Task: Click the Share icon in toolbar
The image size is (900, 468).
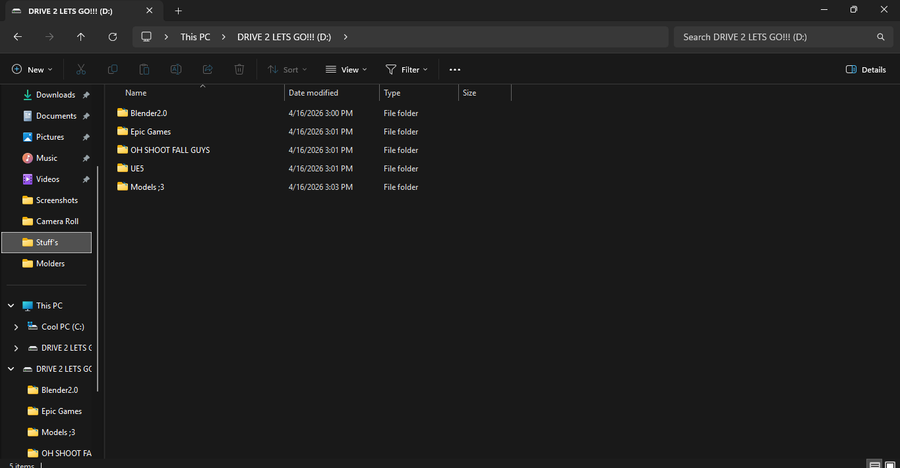Action: (x=208, y=70)
